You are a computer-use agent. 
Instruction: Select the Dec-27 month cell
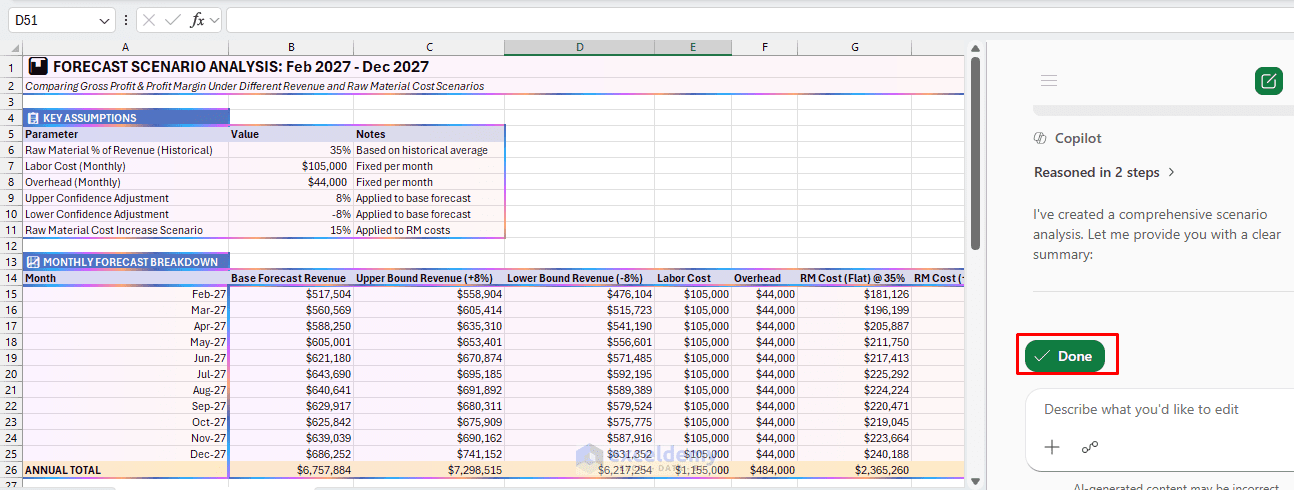125,454
